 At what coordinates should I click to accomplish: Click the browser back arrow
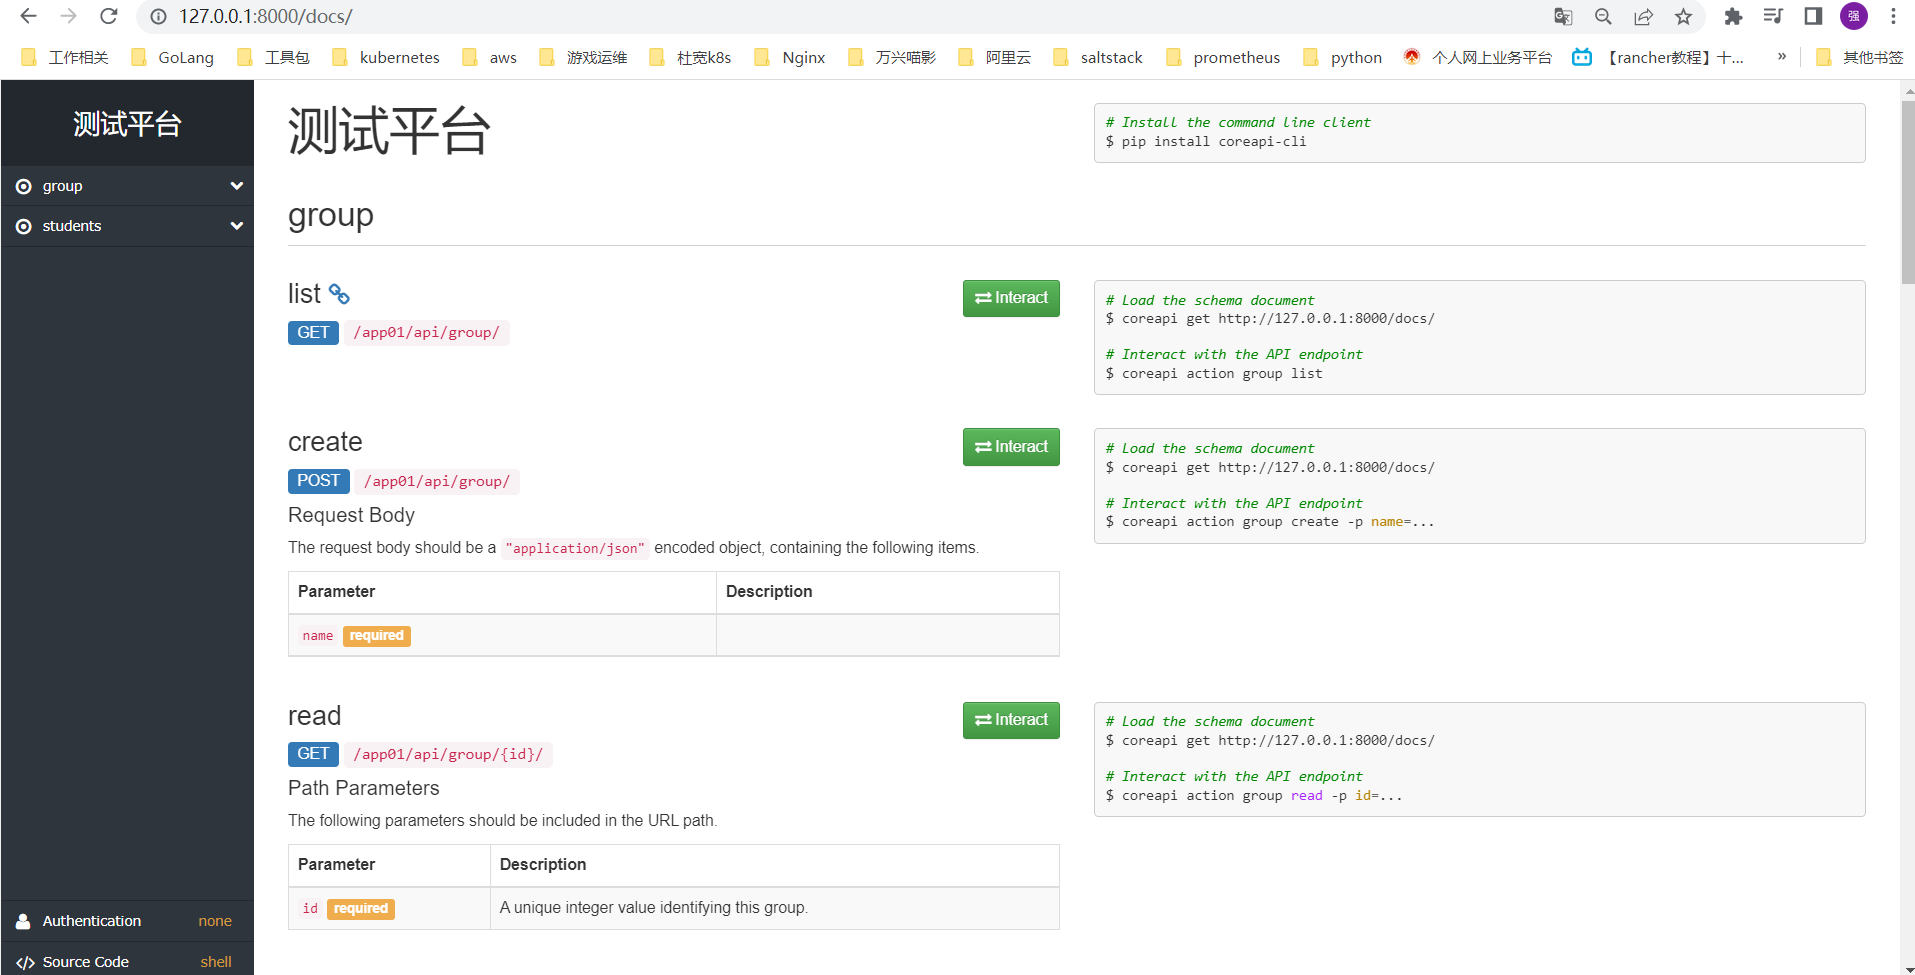click(28, 16)
